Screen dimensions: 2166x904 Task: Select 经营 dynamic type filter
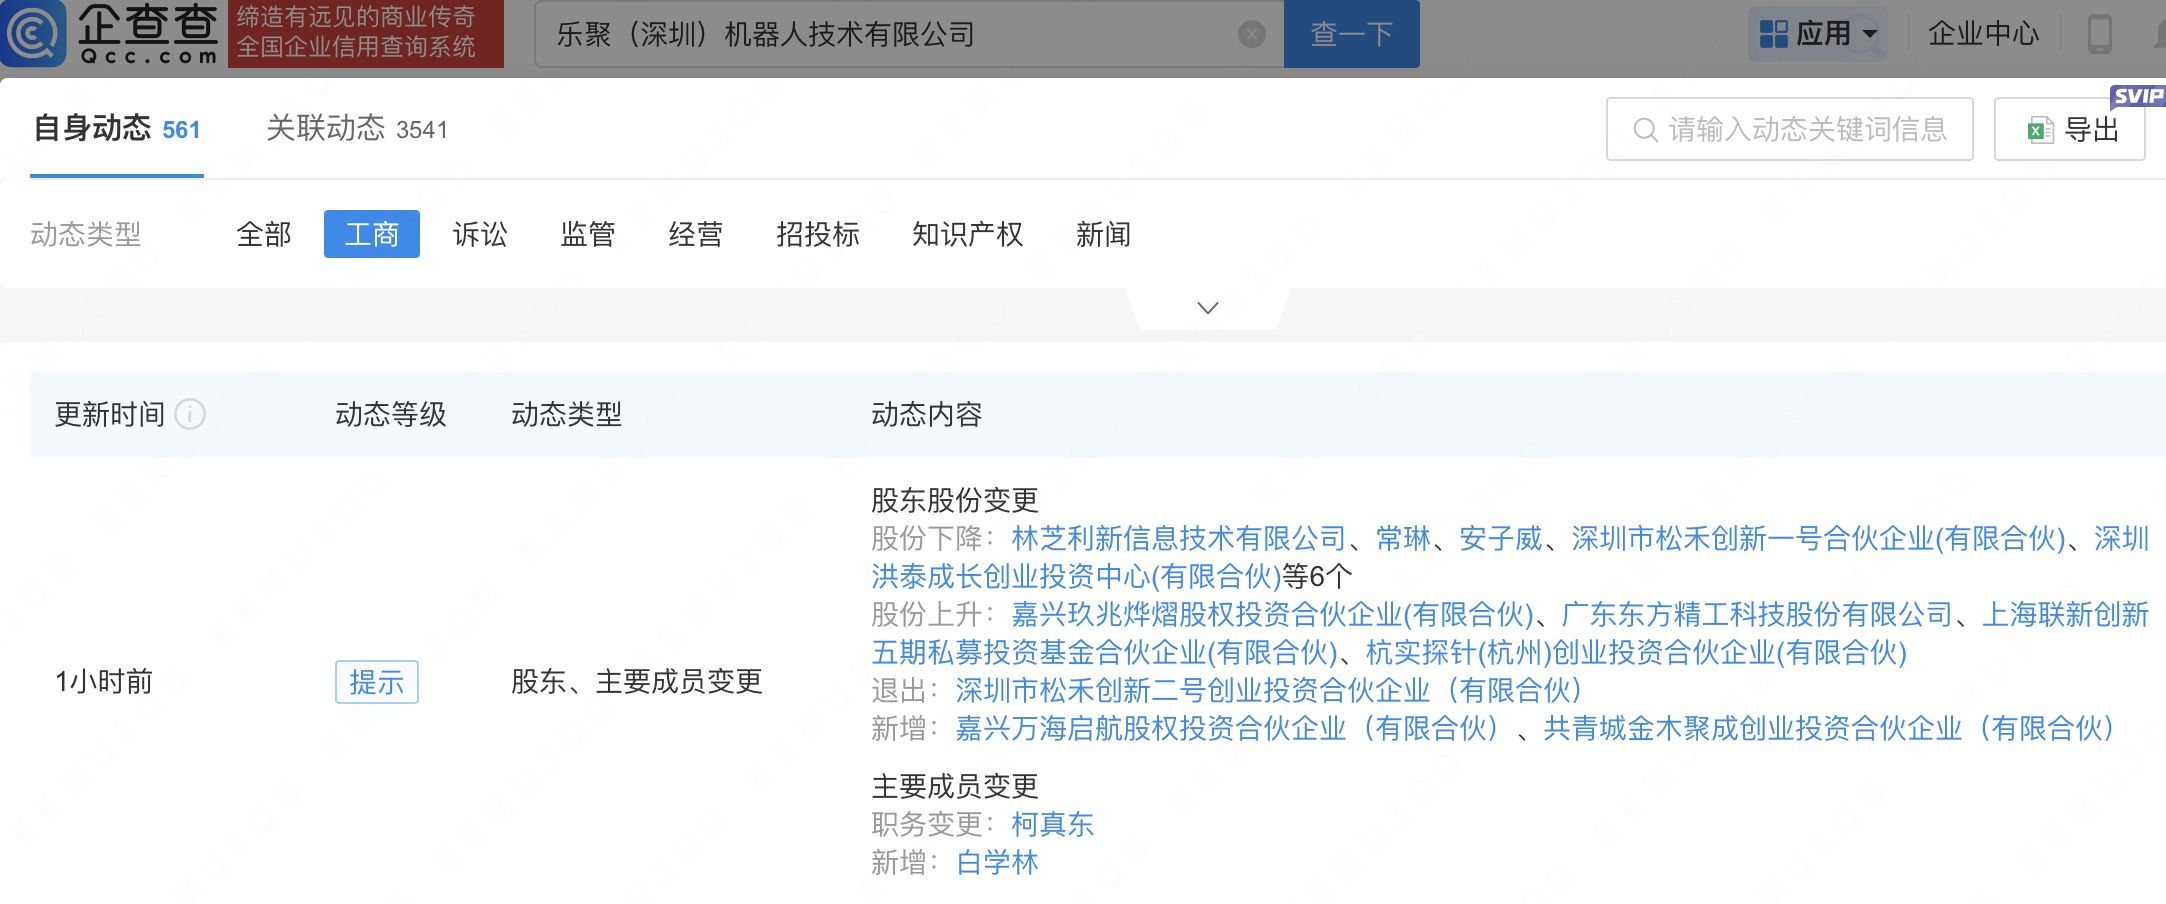(x=696, y=234)
